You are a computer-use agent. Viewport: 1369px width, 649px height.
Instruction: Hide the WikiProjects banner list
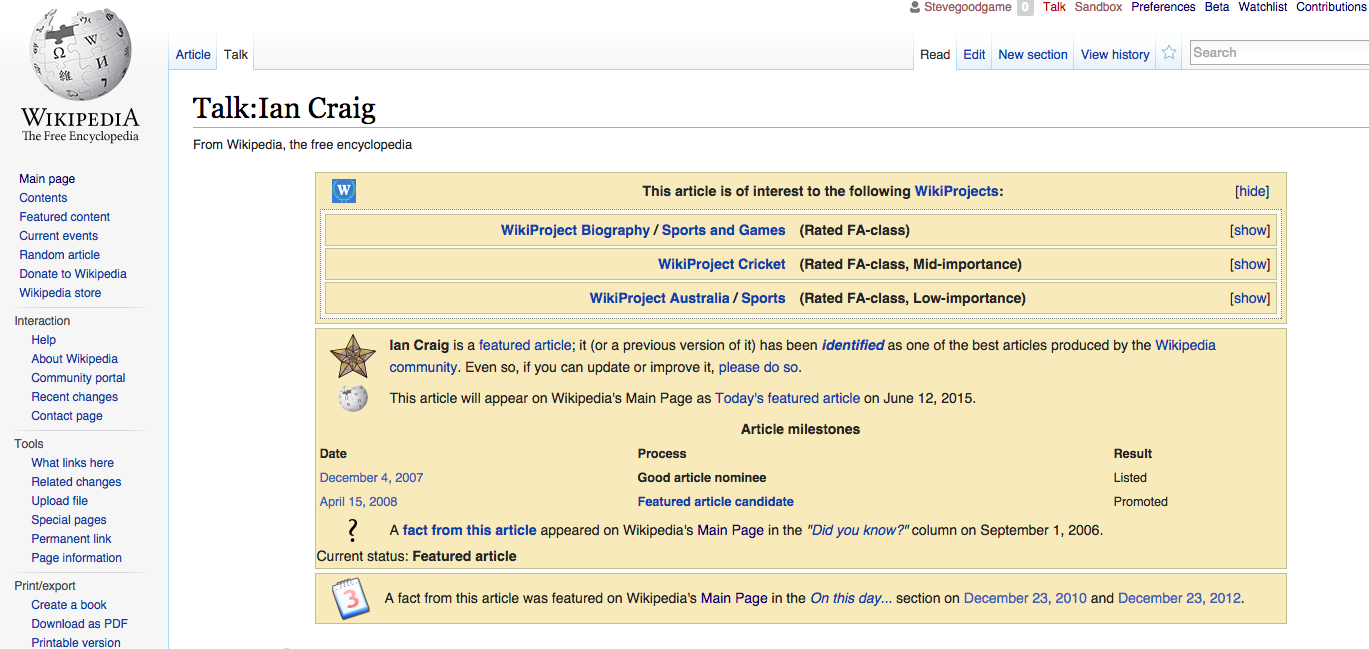[1252, 191]
